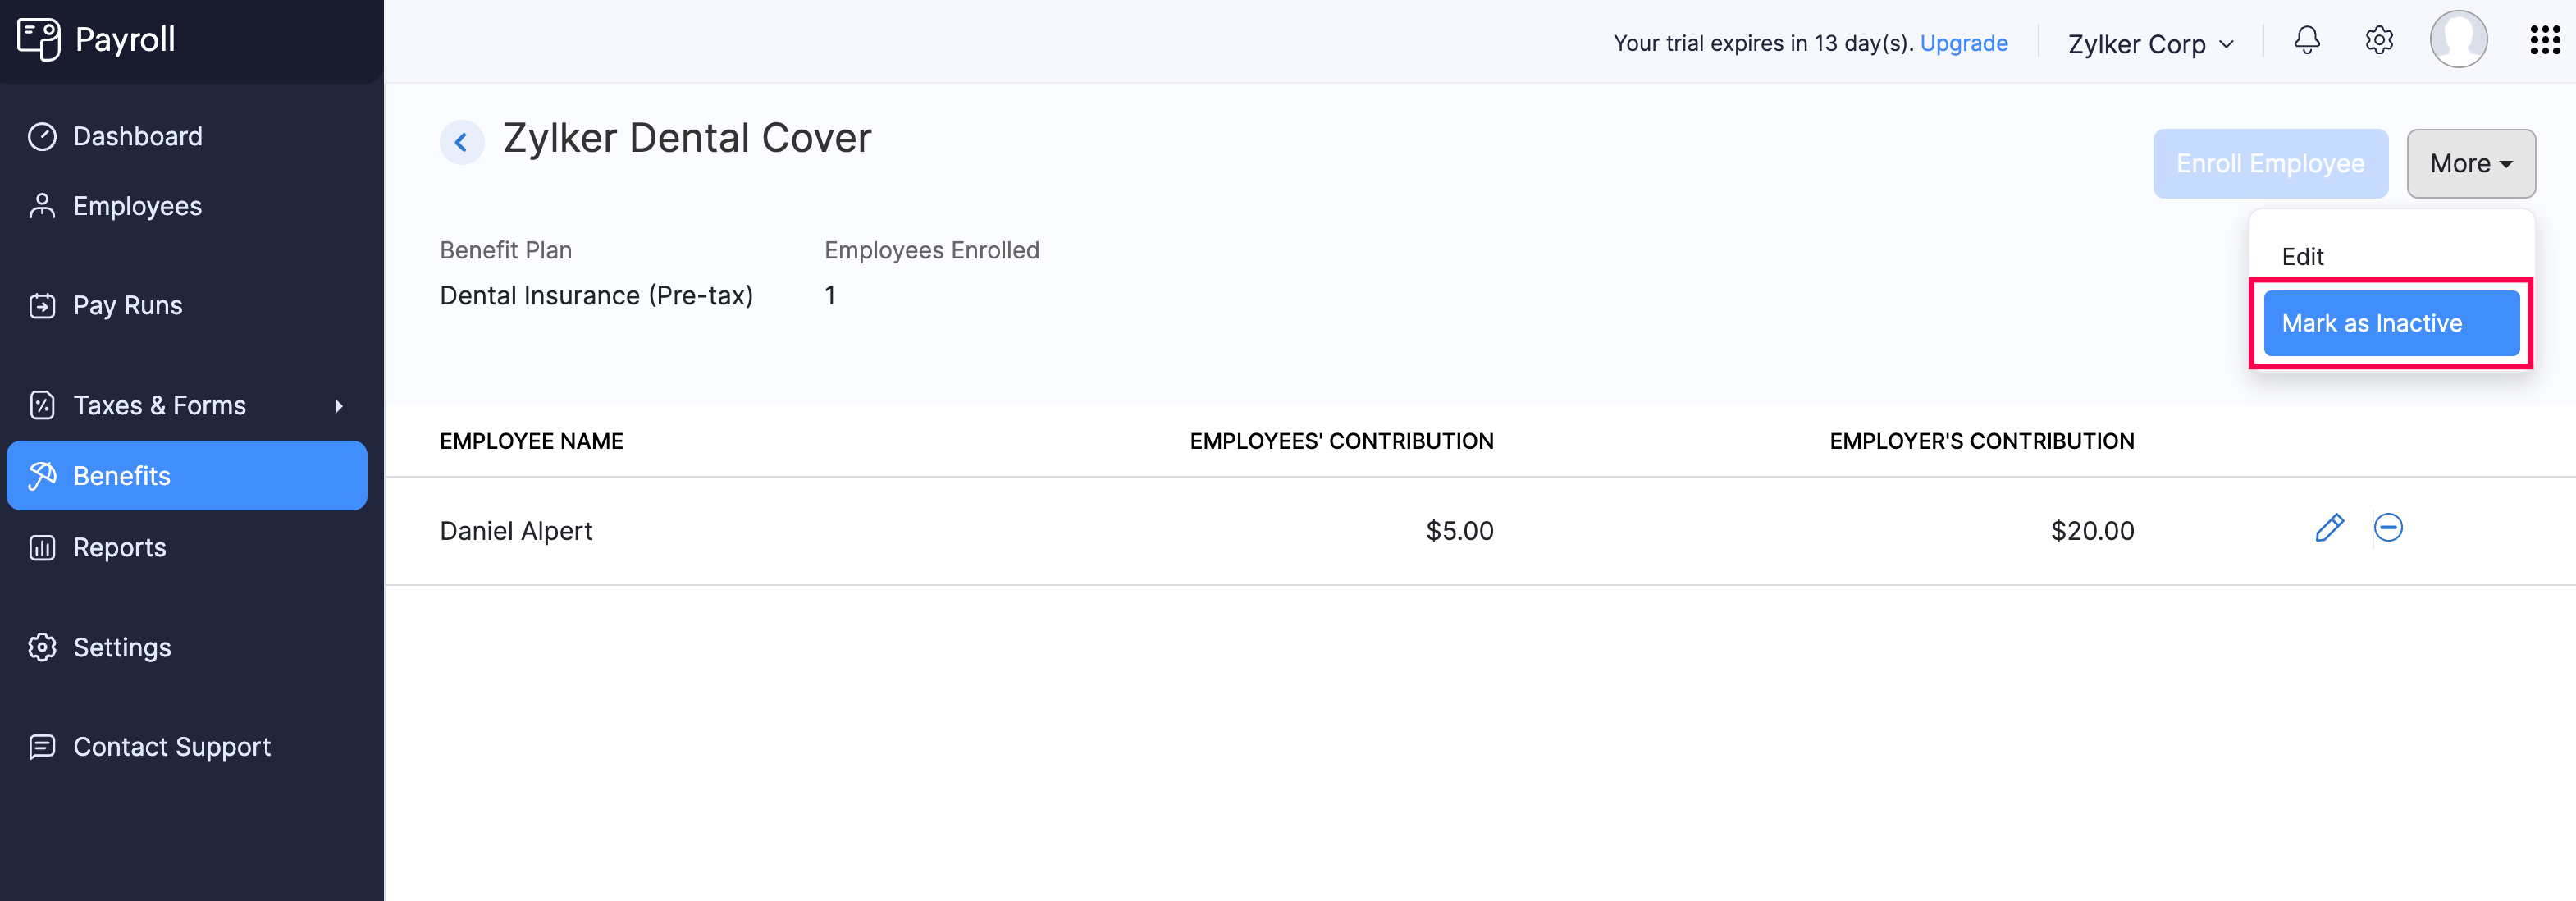Screen dimensions: 2576x901
Task: Click the Daniel Alpert employee row
Action: click(516, 531)
